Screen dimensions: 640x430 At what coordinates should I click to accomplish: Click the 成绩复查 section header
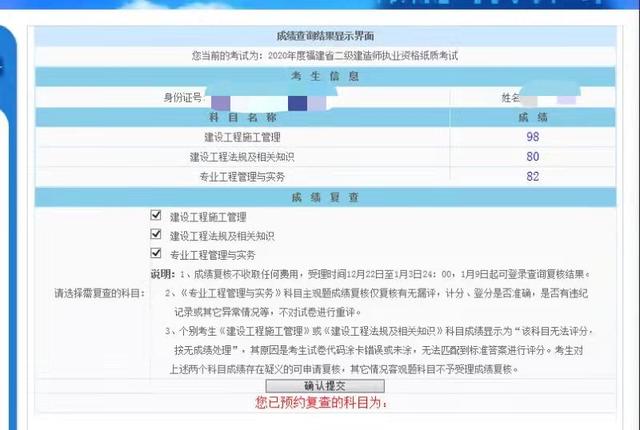coord(325,198)
